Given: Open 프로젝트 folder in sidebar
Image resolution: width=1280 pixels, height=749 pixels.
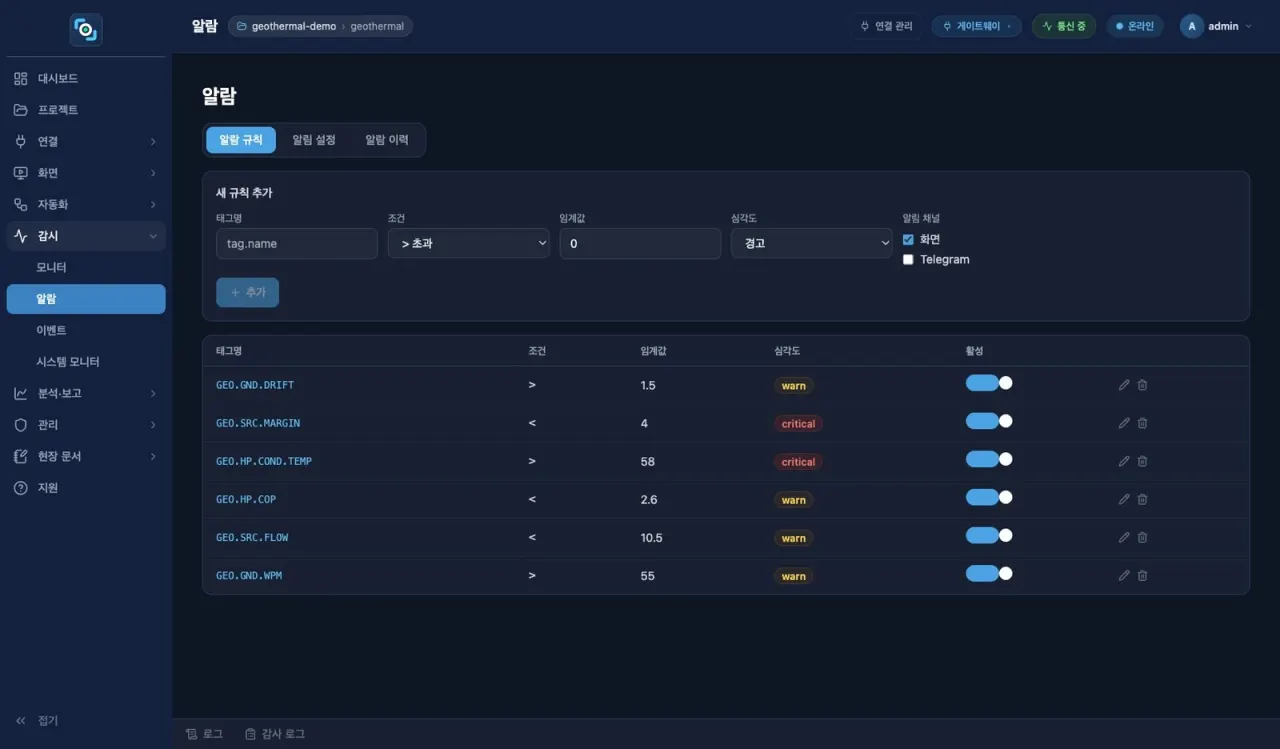Looking at the screenshot, I should [86, 110].
